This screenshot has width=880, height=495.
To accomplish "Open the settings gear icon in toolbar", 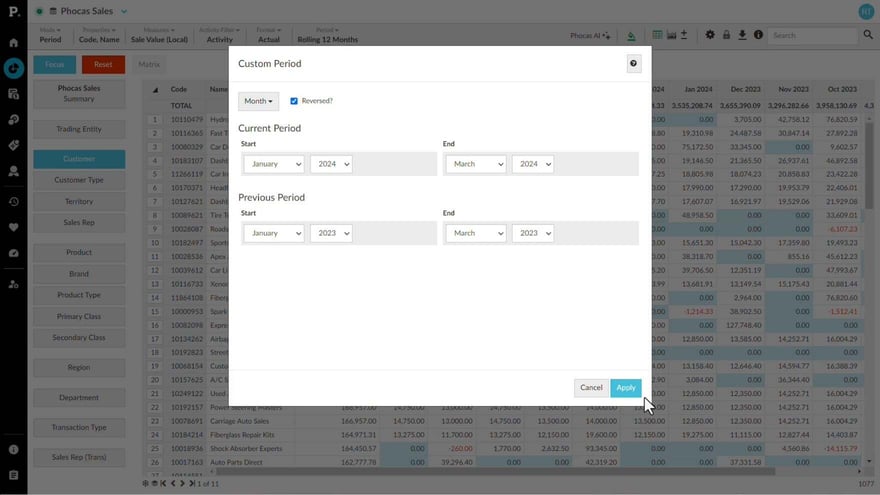I will [x=710, y=35].
